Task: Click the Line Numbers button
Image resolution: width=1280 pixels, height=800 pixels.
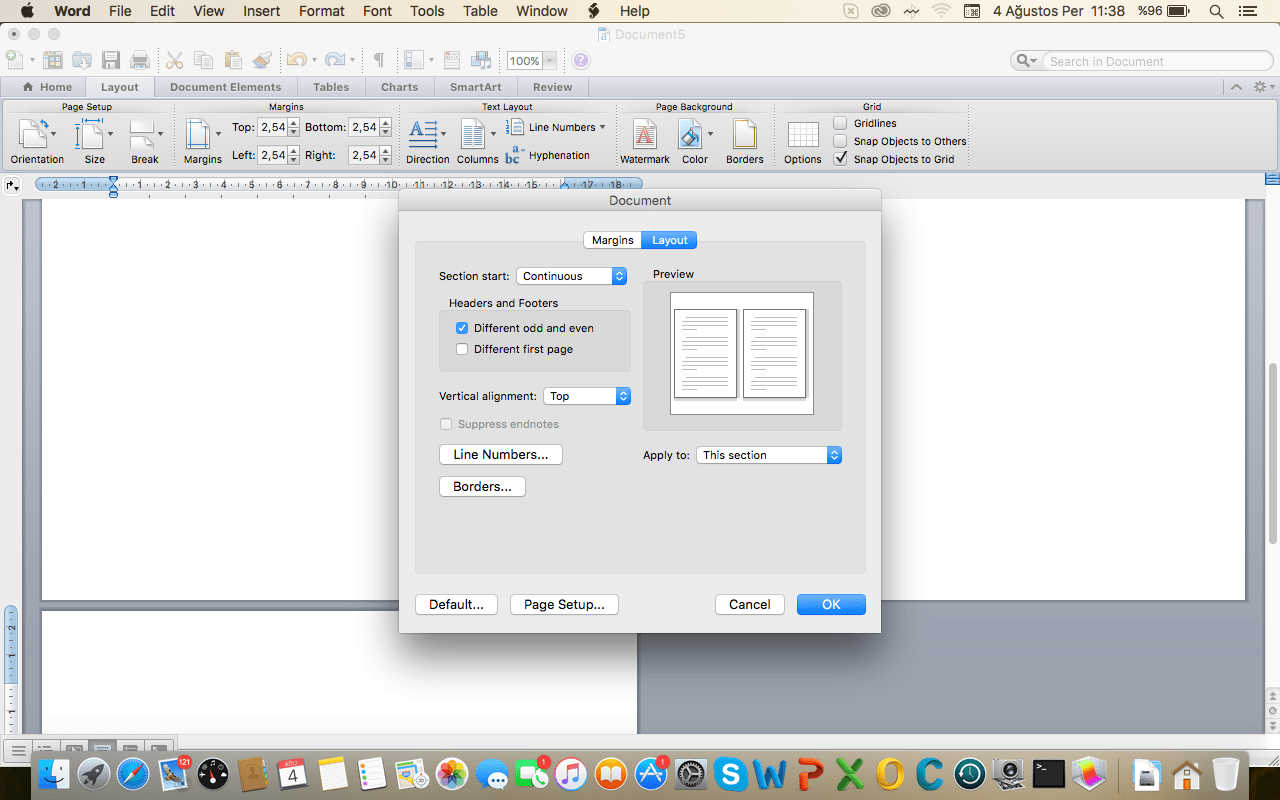Action: 500,454
